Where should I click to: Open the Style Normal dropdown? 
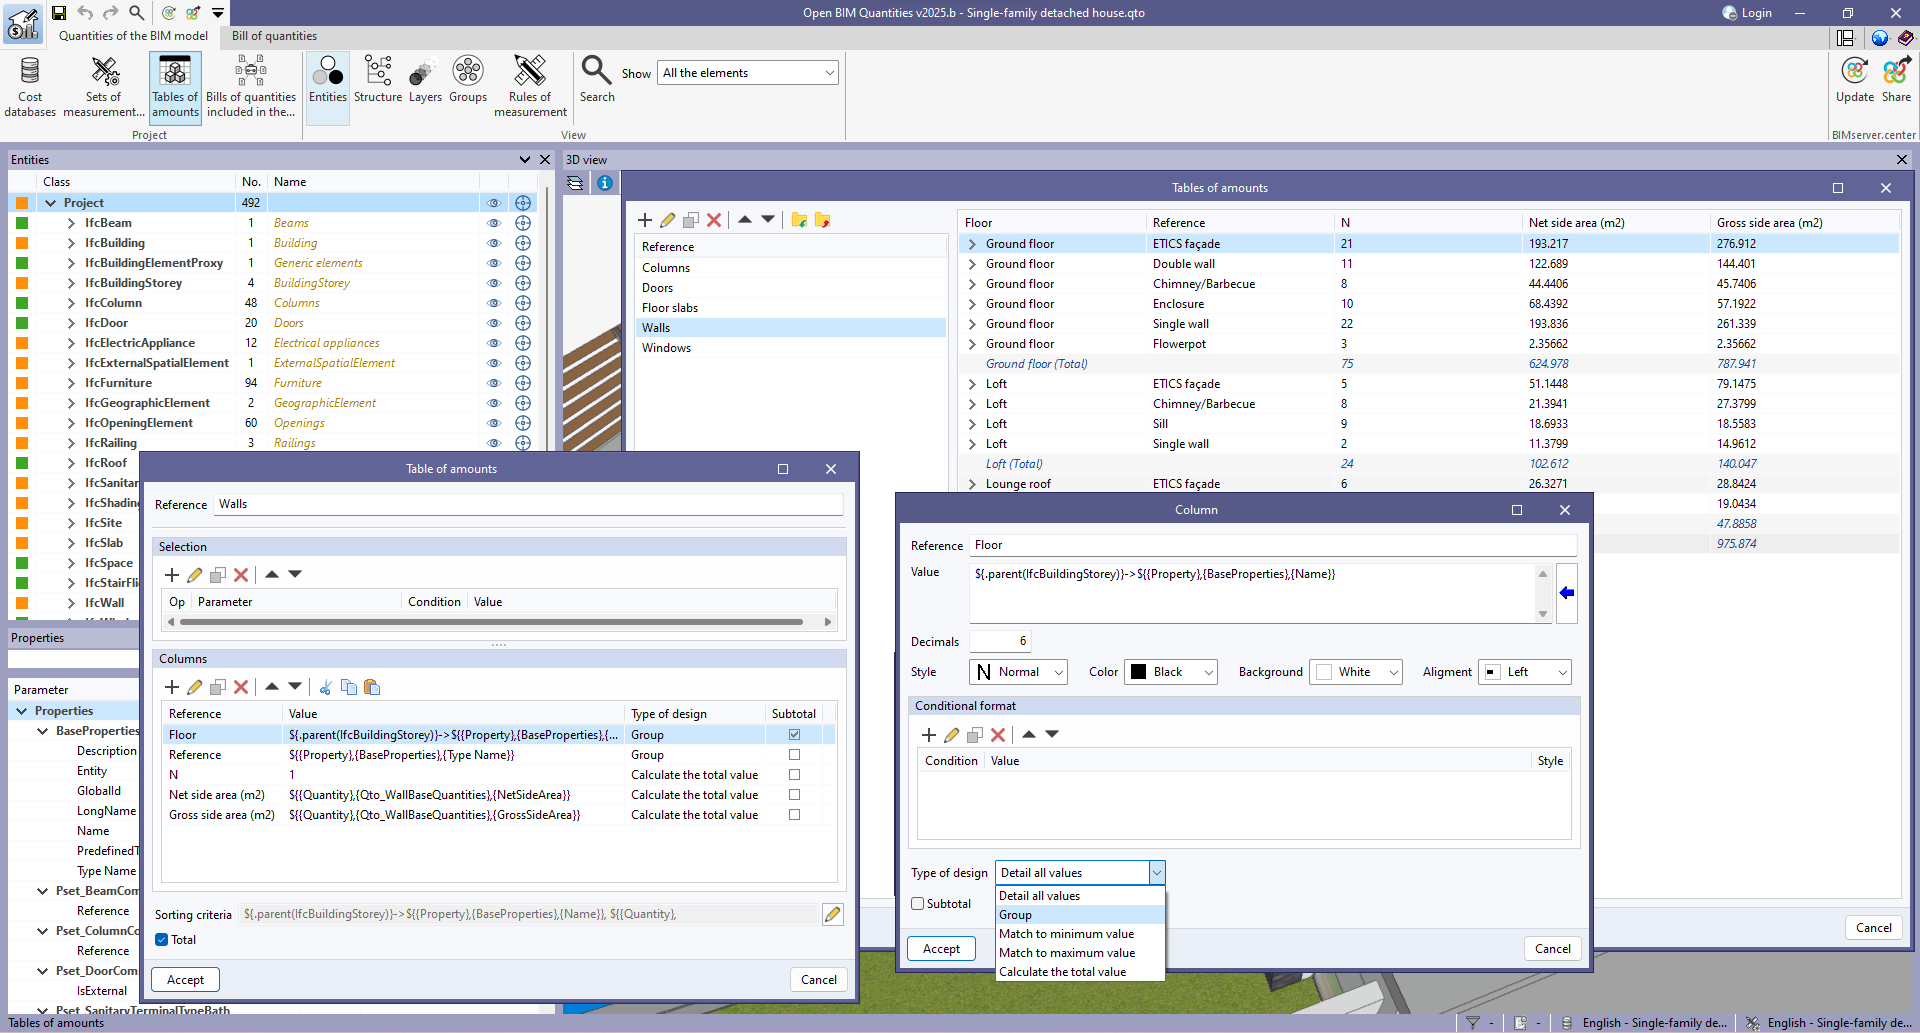click(x=1018, y=672)
